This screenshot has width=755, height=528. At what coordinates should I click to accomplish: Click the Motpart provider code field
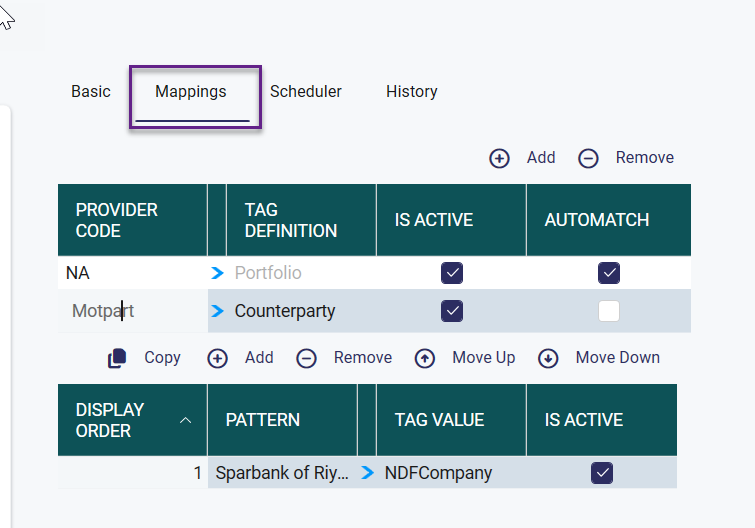click(x=132, y=311)
